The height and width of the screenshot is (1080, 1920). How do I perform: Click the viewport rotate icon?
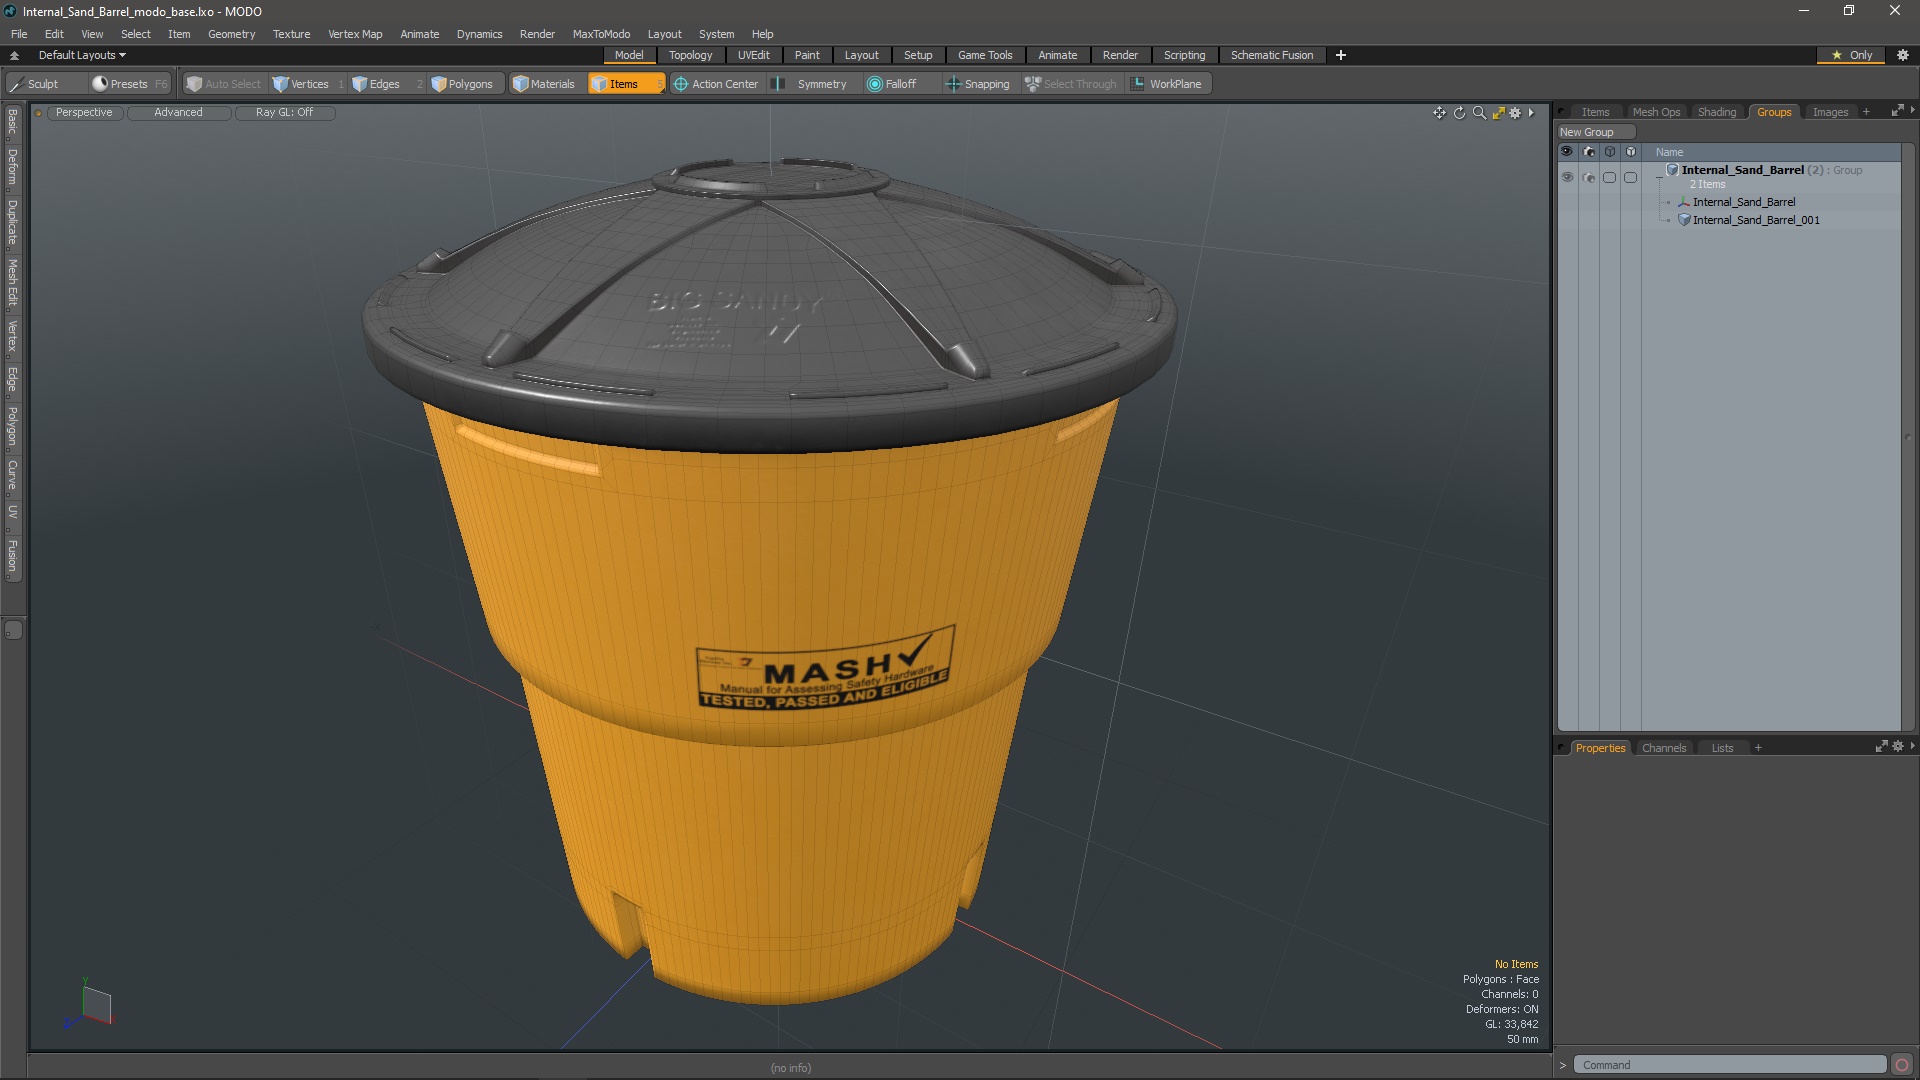click(1459, 113)
